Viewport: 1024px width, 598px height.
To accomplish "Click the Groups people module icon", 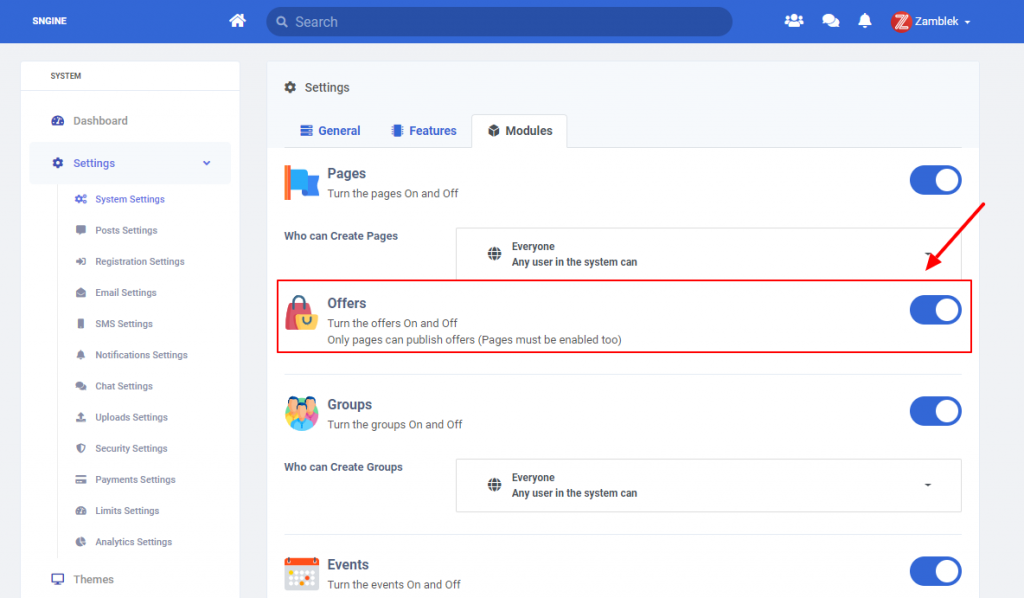I will (x=301, y=413).
